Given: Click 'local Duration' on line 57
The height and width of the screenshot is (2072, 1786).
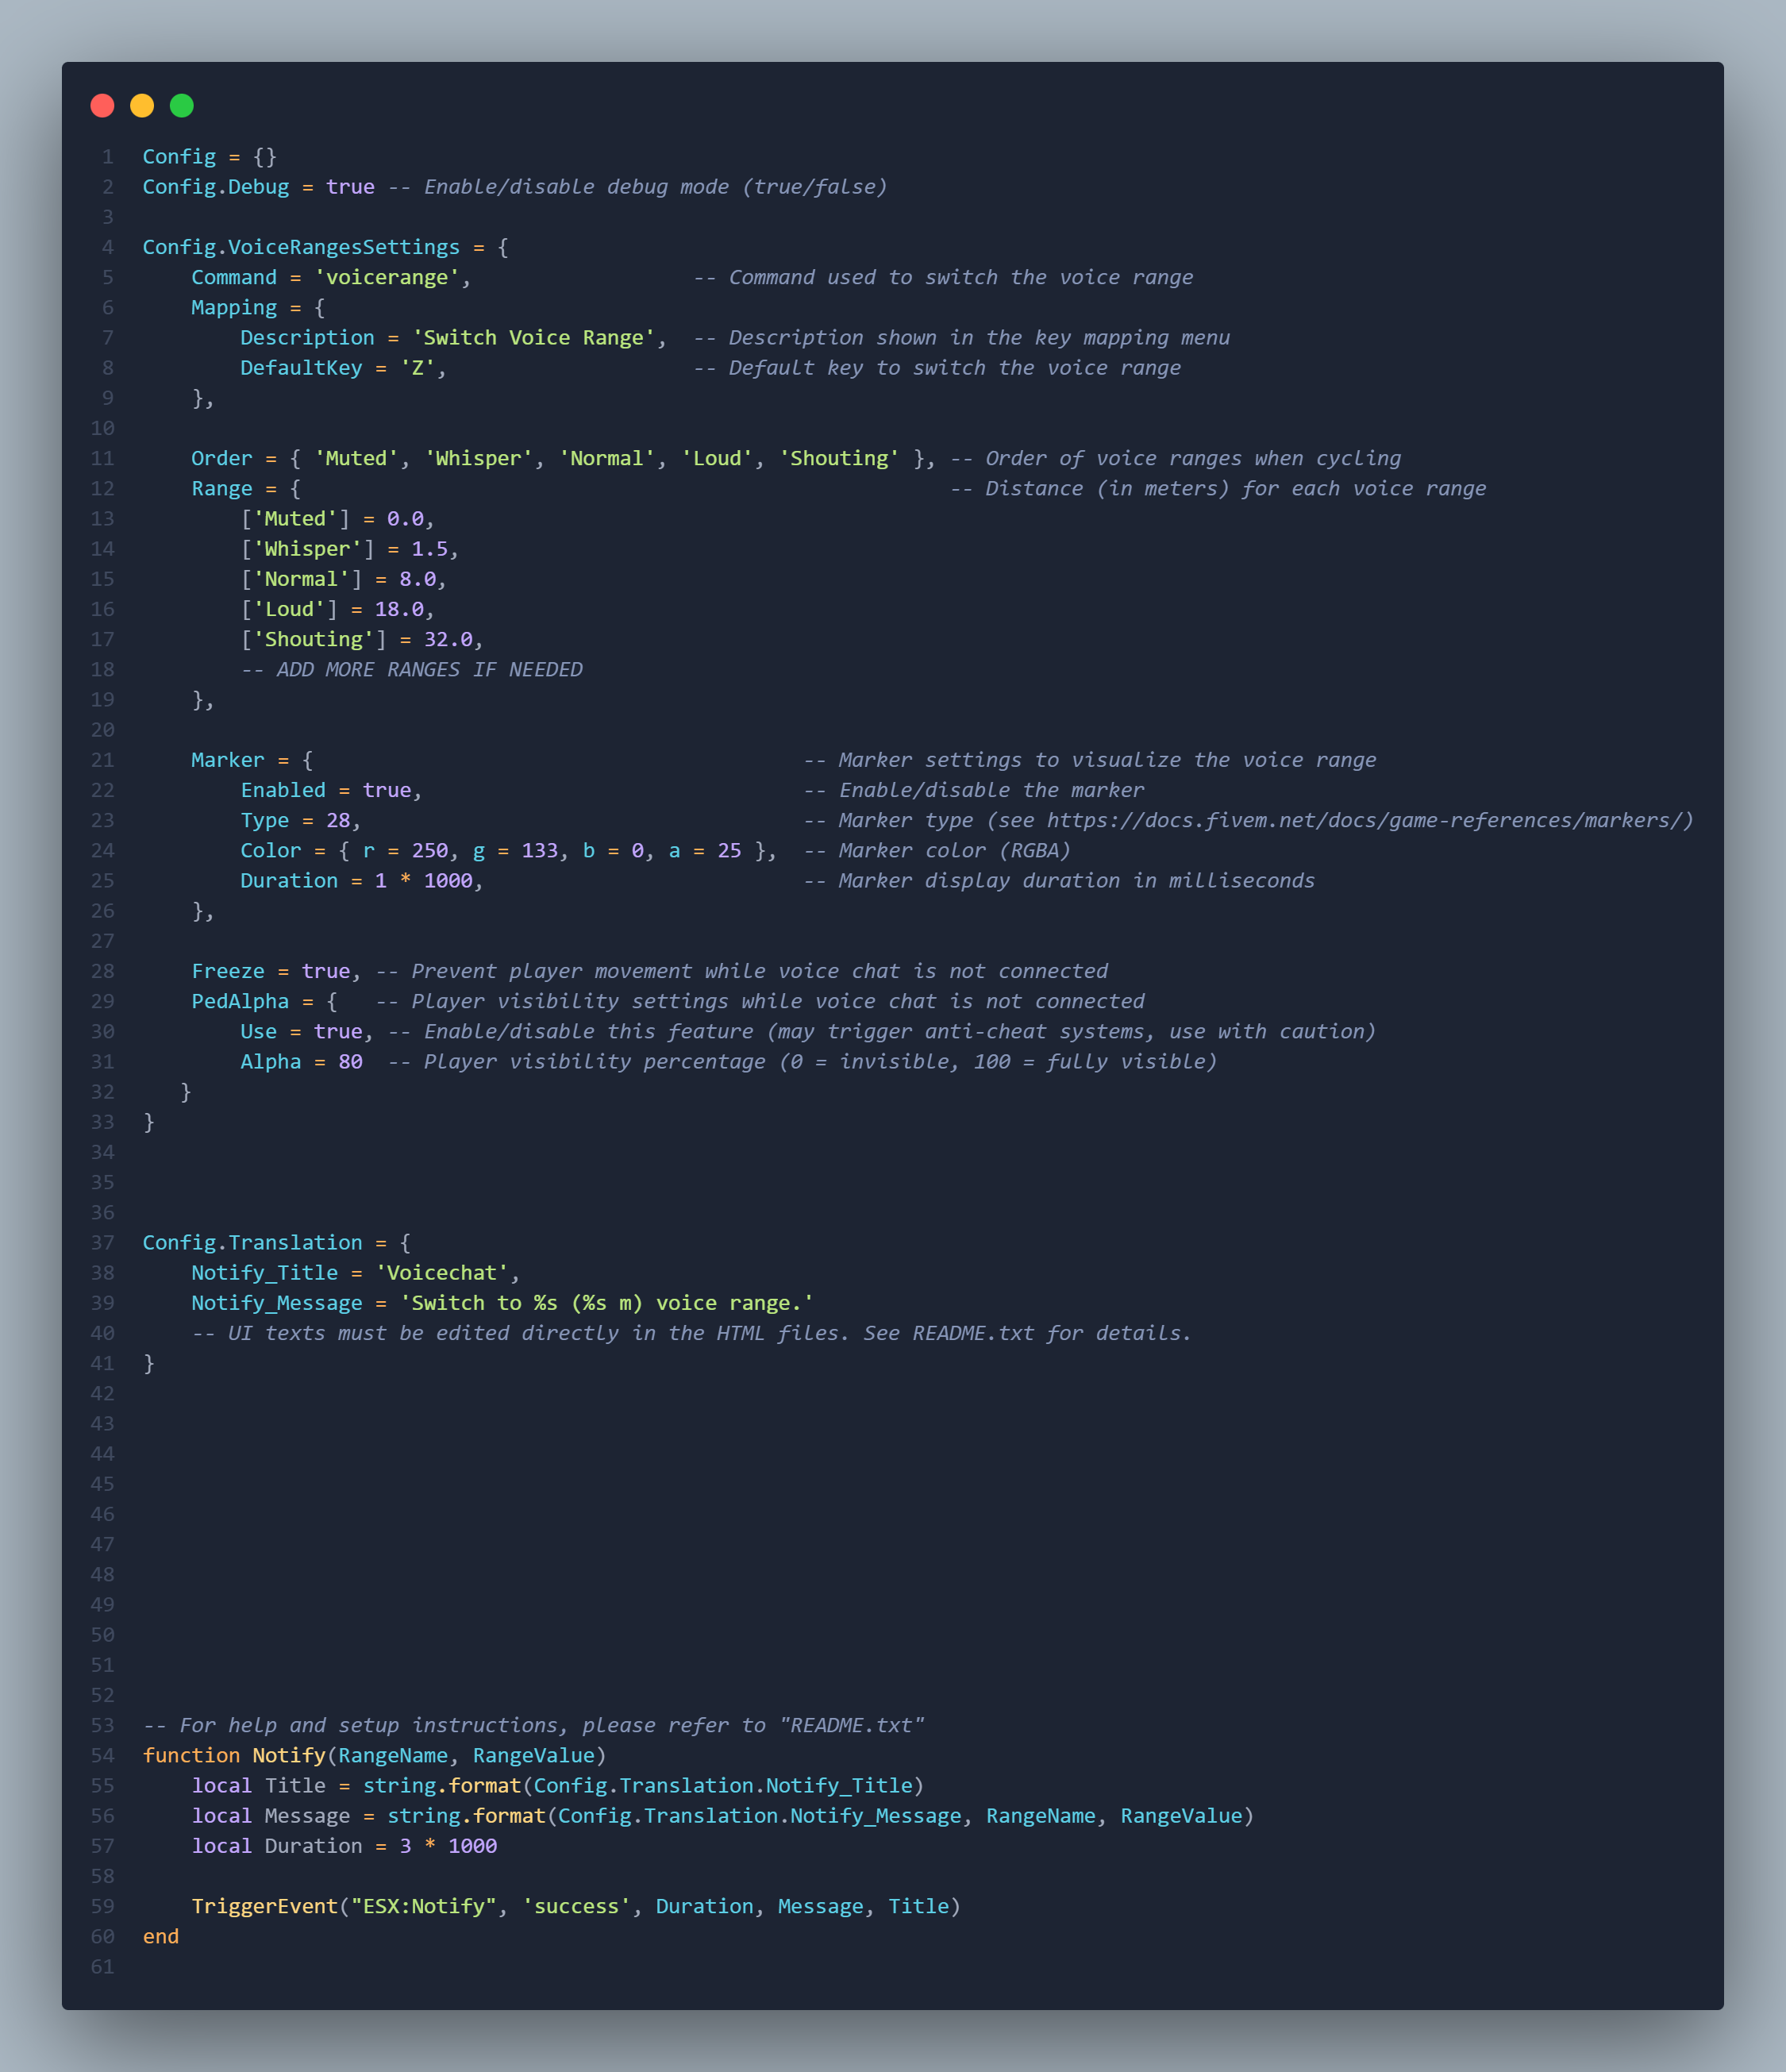Looking at the screenshot, I should point(277,1846).
